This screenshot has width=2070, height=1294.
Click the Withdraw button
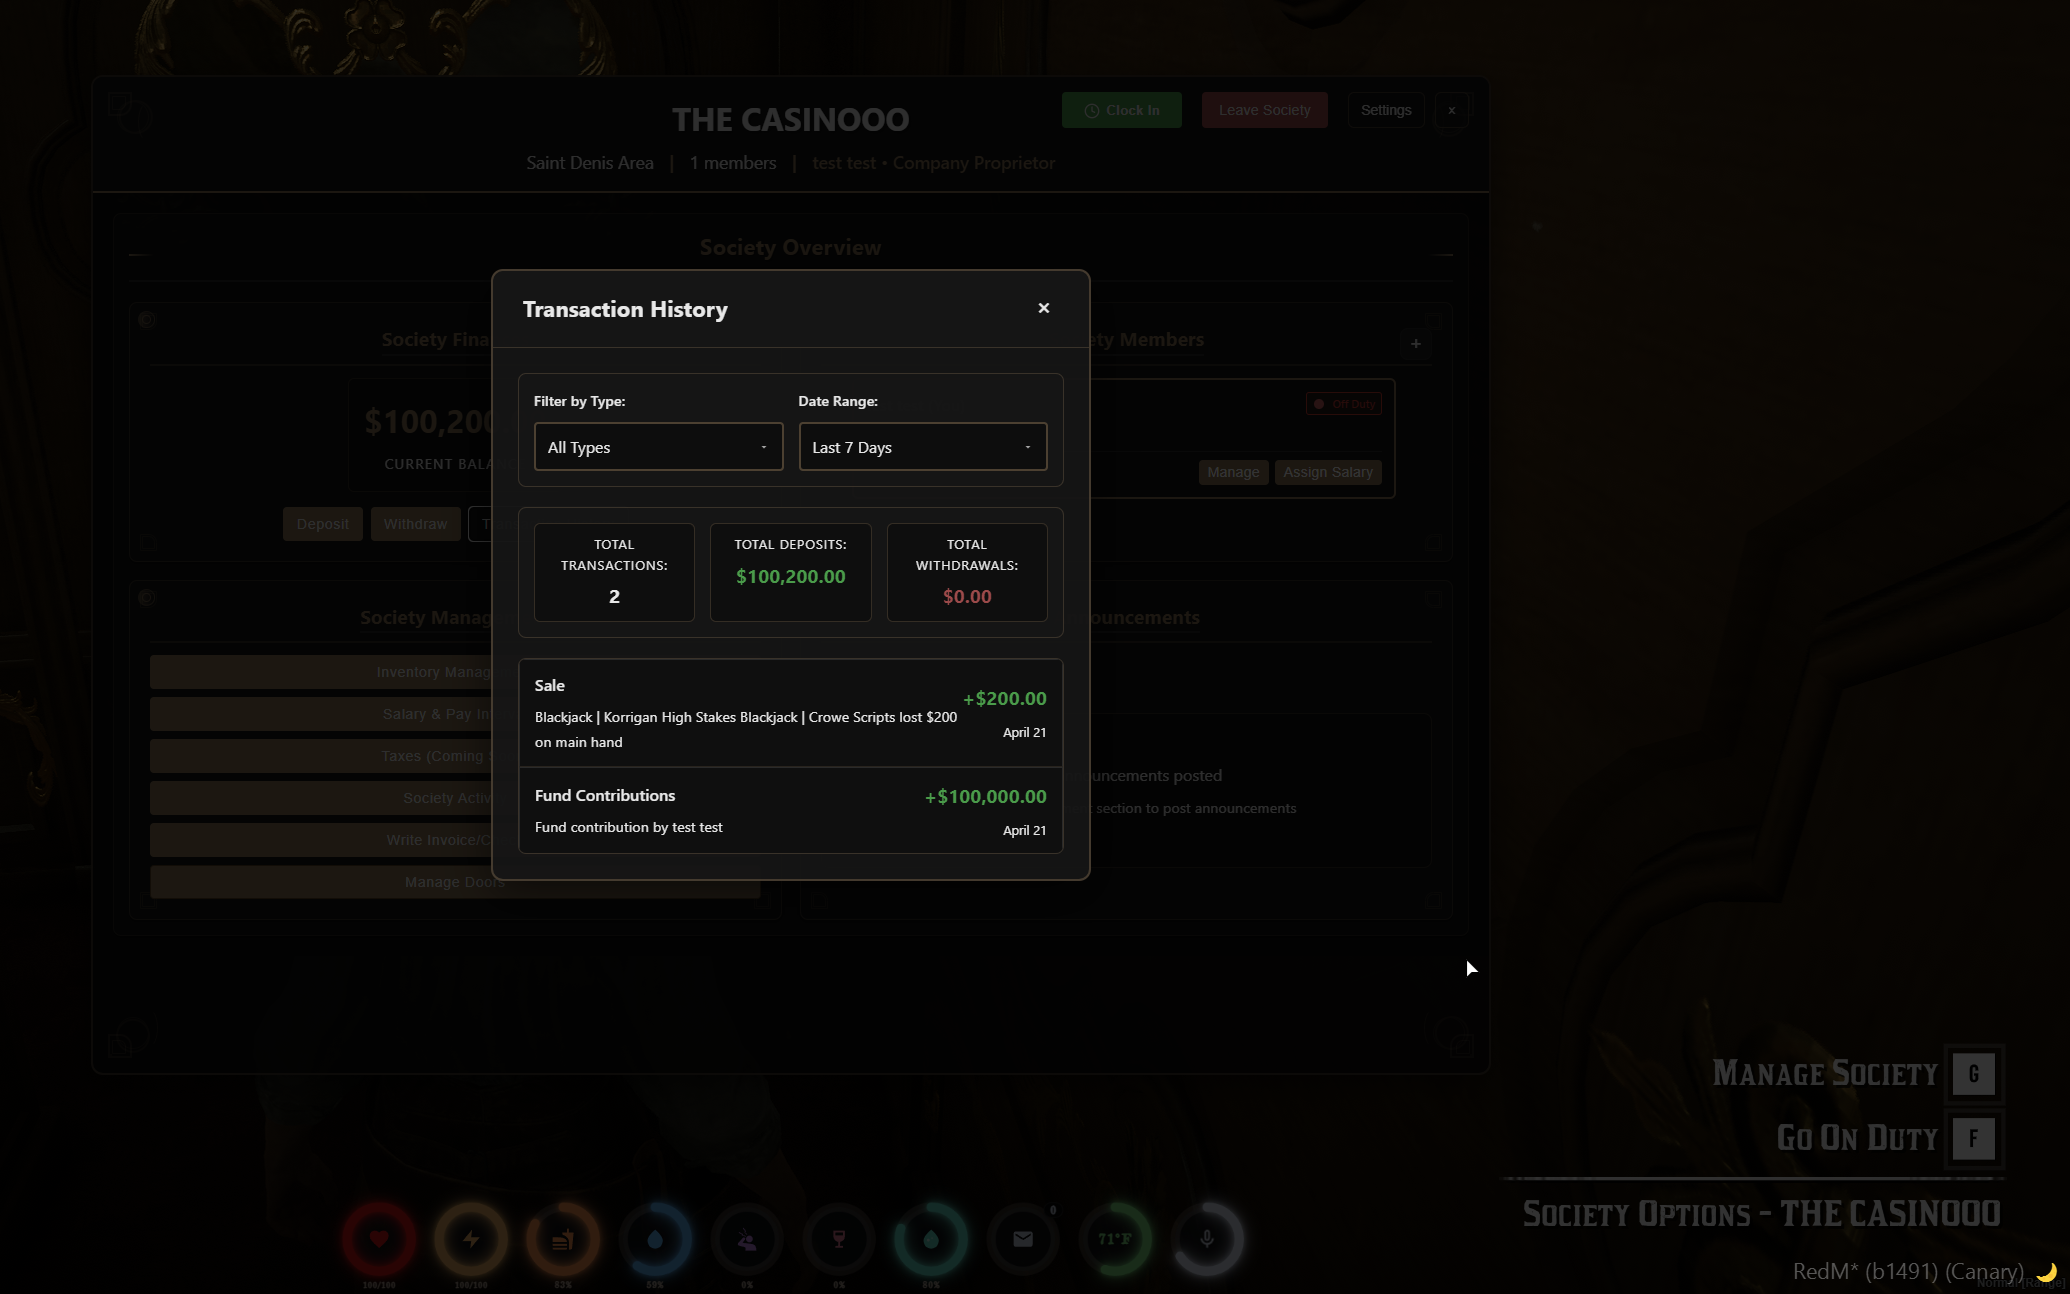tap(415, 524)
